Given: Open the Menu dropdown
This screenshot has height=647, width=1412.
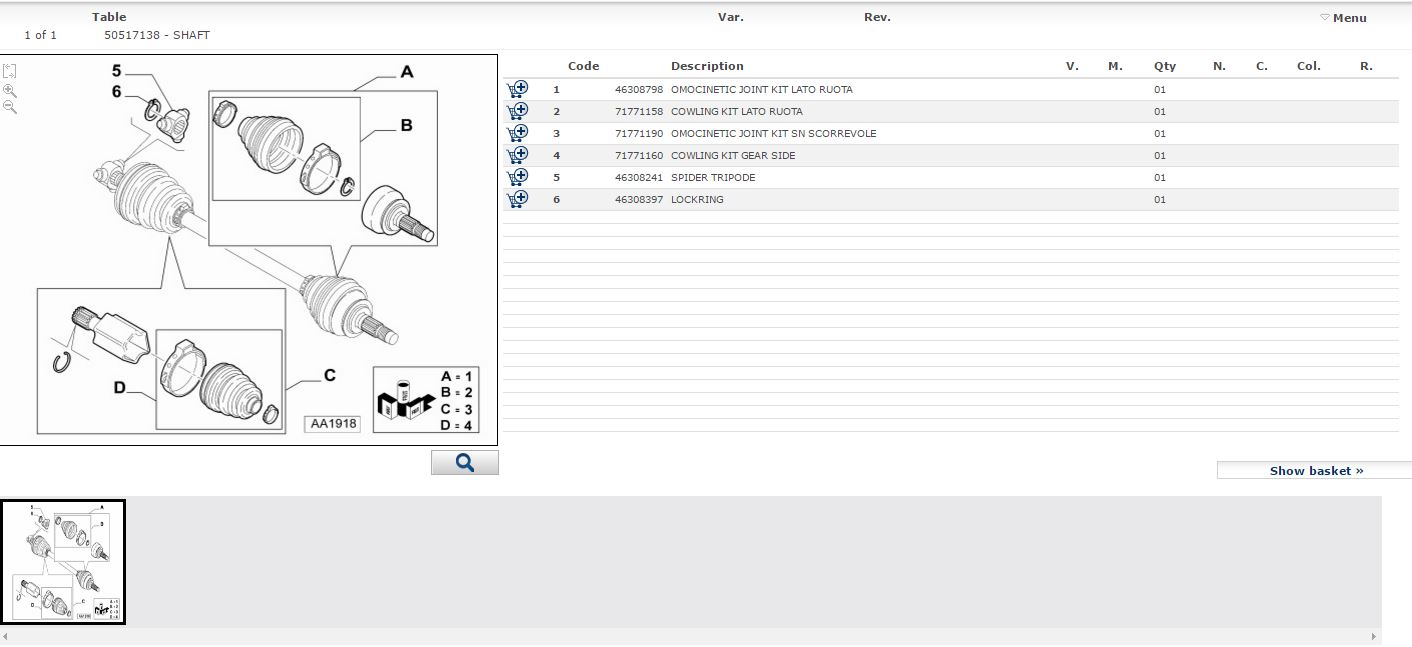Looking at the screenshot, I should click(1343, 18).
